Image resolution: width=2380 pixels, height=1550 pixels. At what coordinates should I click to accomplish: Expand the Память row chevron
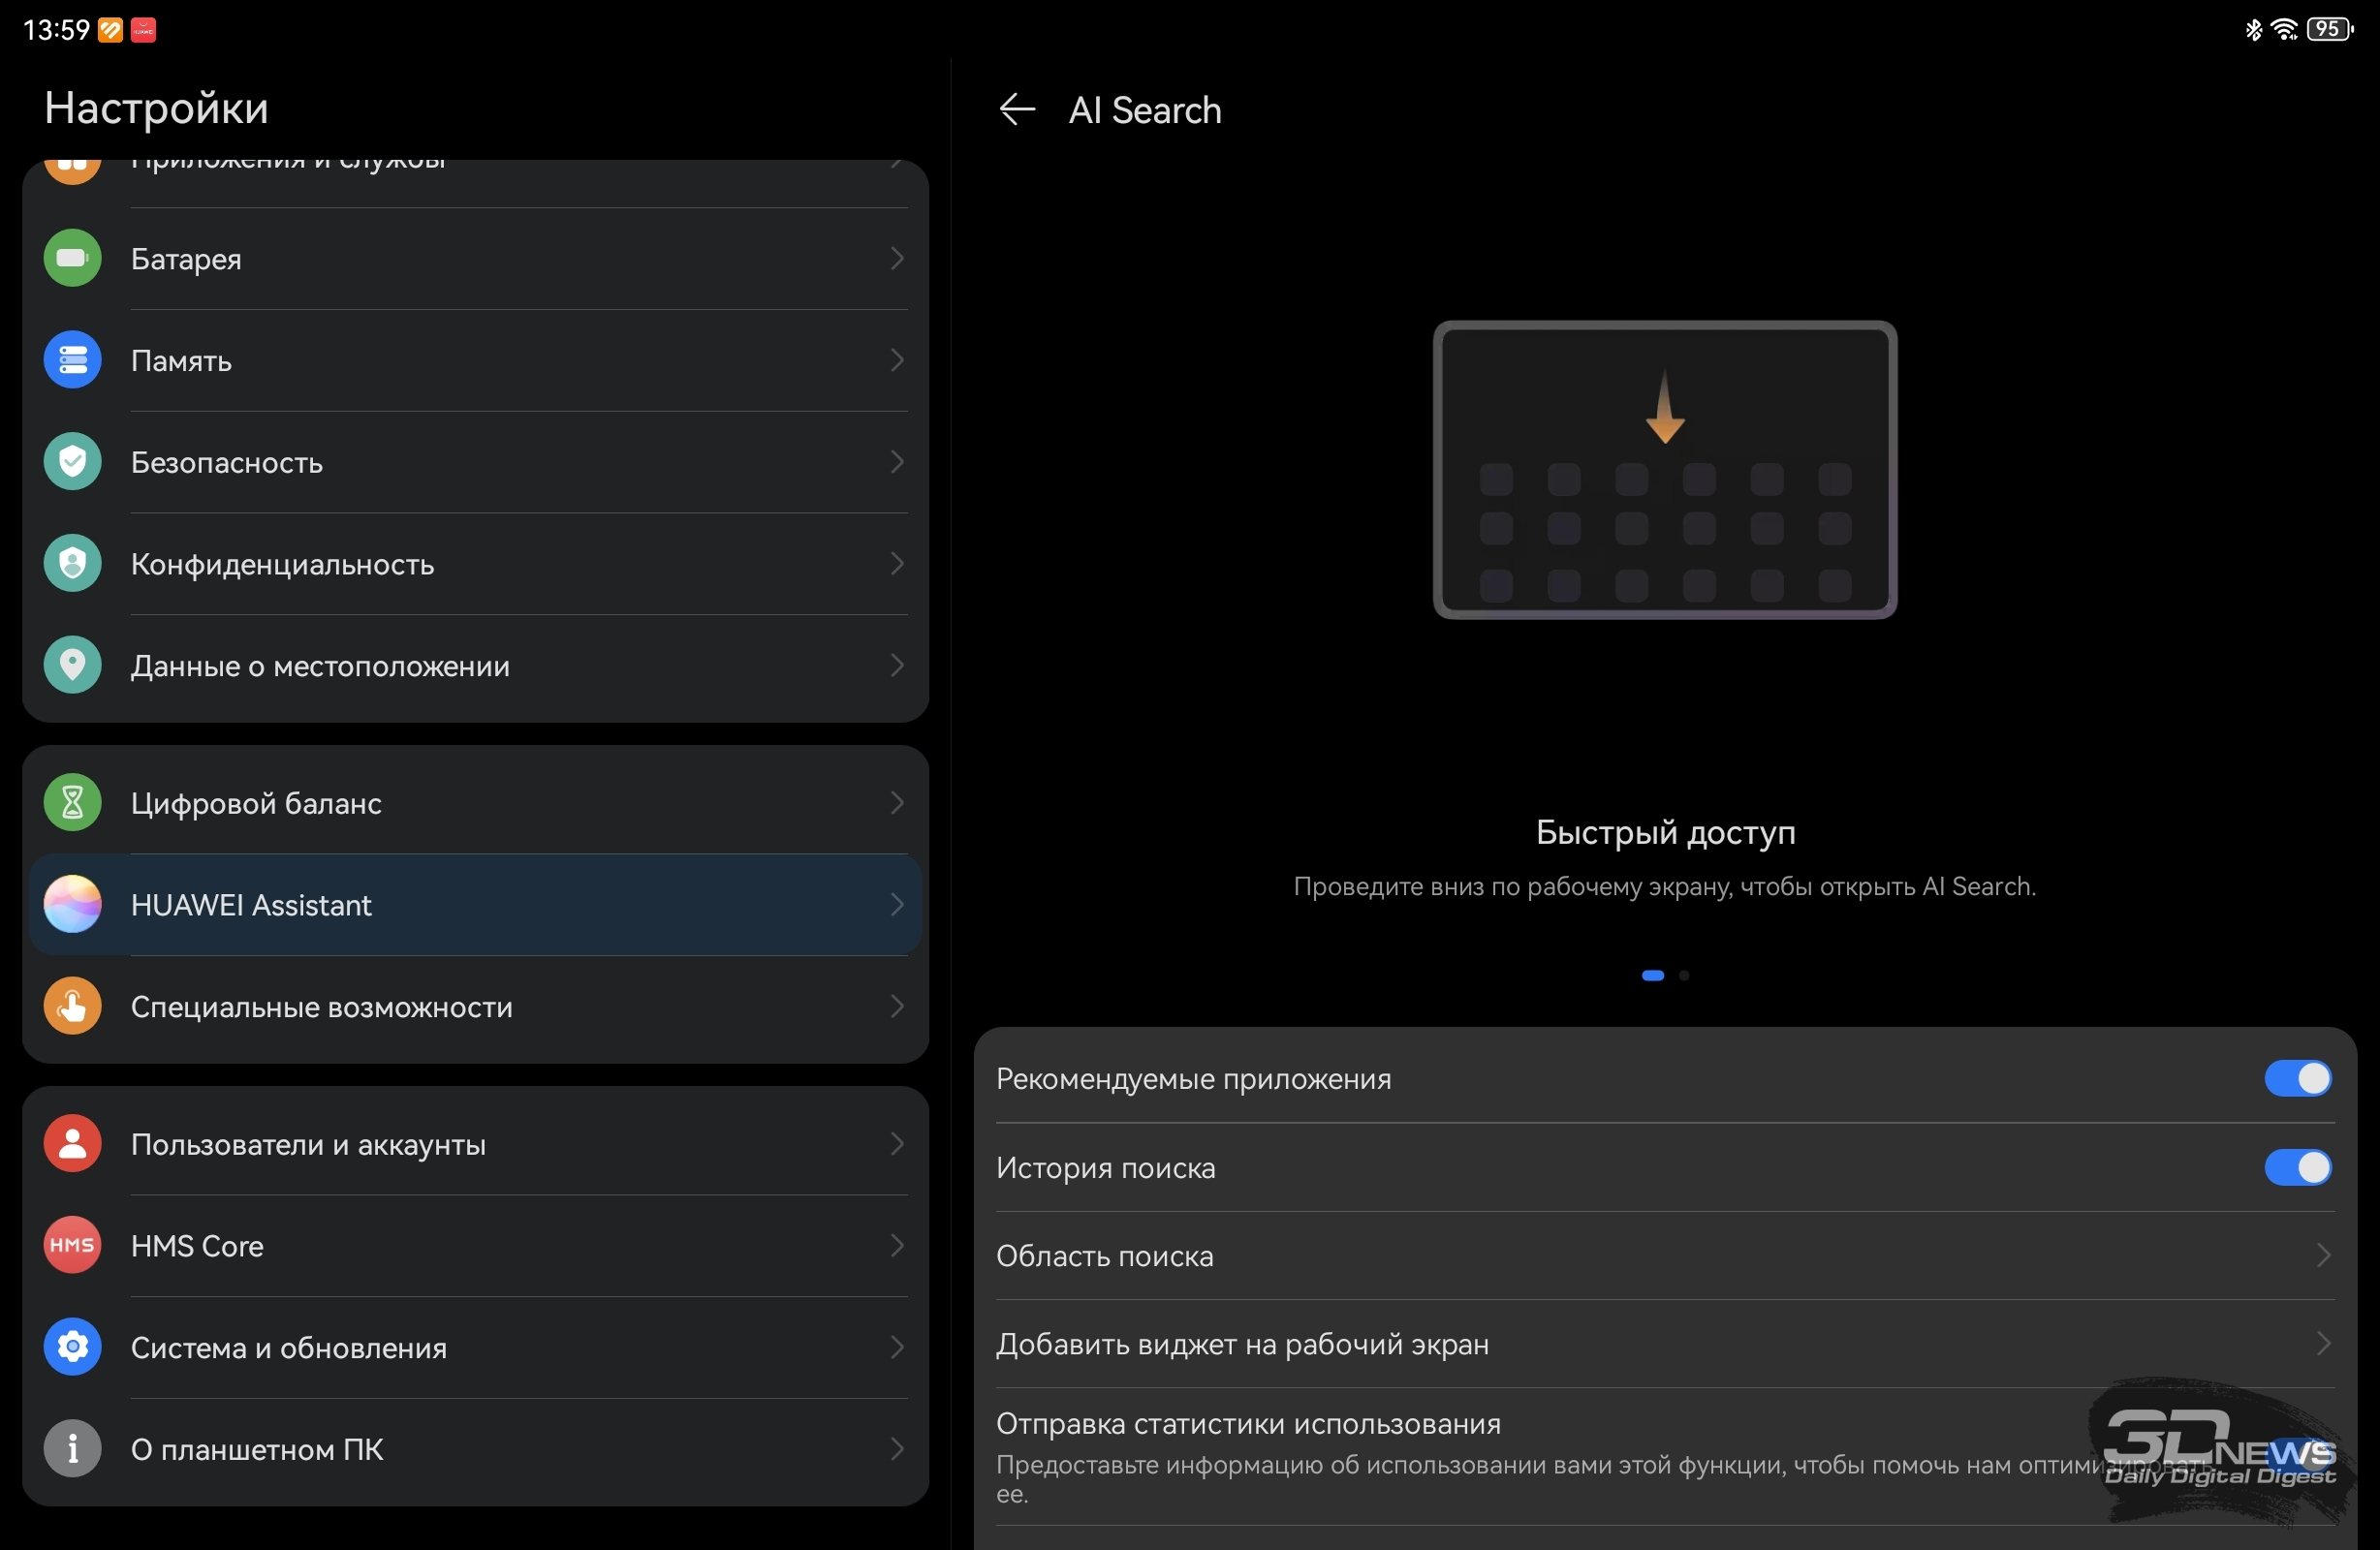pyautogui.click(x=897, y=360)
